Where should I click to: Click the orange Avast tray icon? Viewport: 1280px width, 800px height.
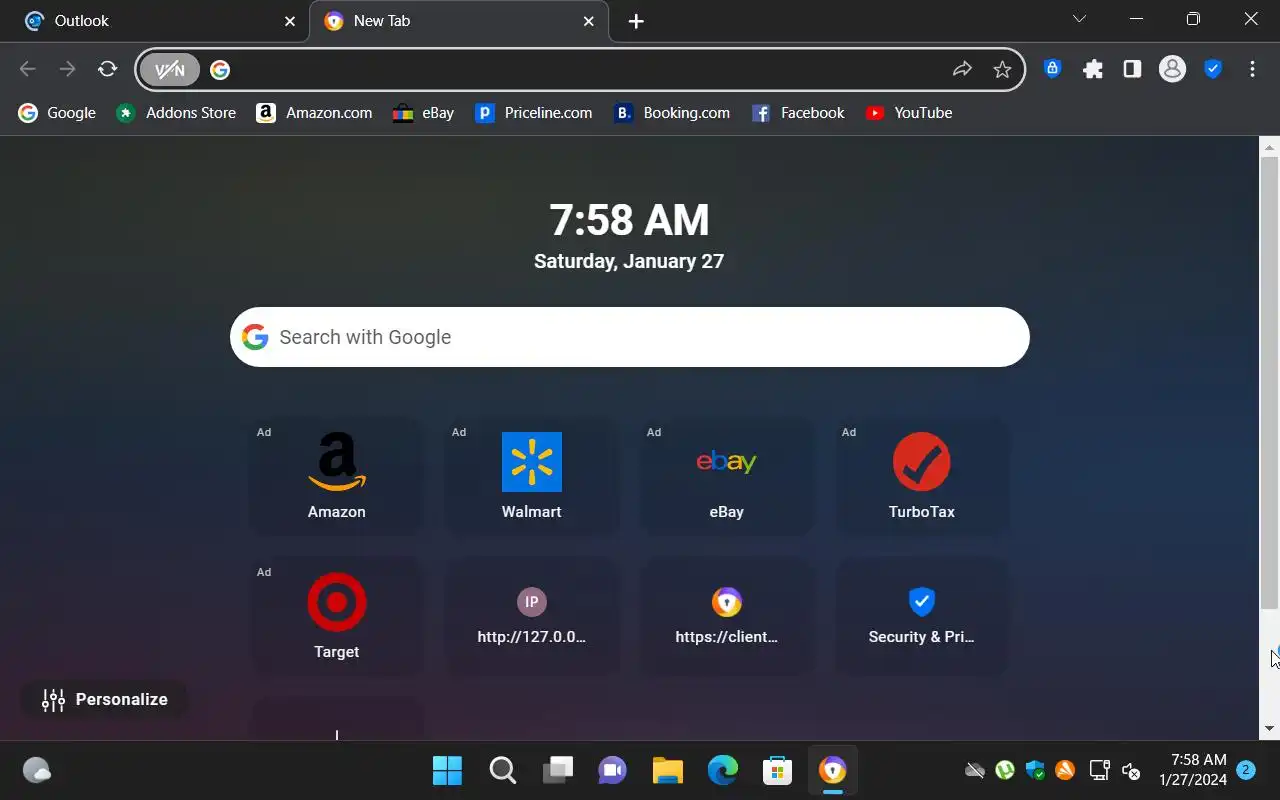tap(1065, 770)
